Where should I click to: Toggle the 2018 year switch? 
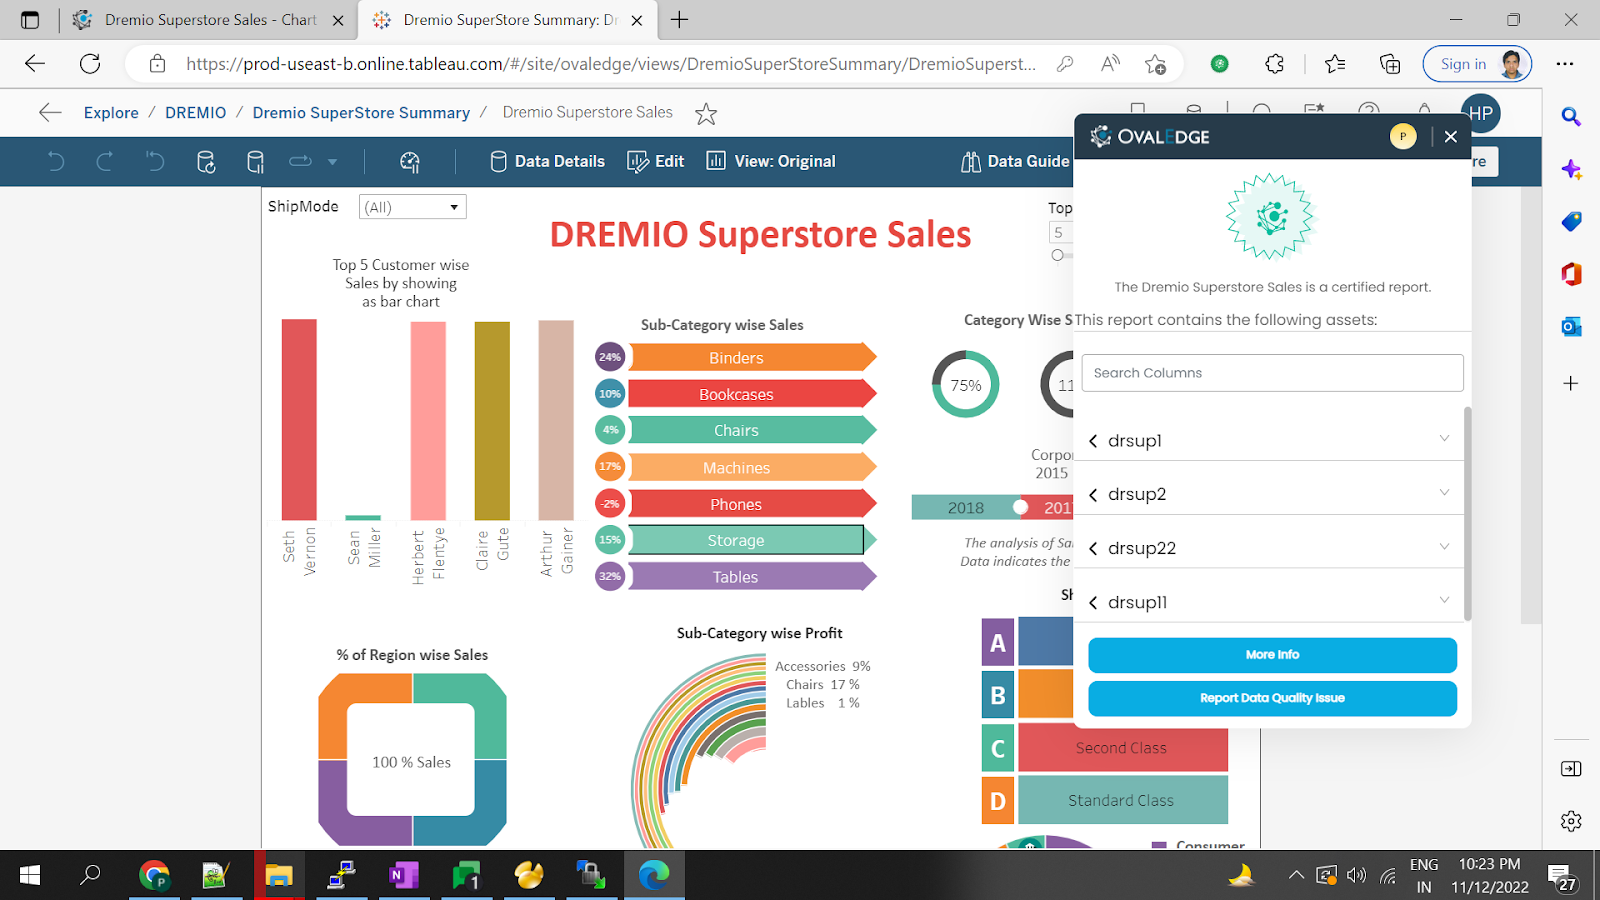1020,507
